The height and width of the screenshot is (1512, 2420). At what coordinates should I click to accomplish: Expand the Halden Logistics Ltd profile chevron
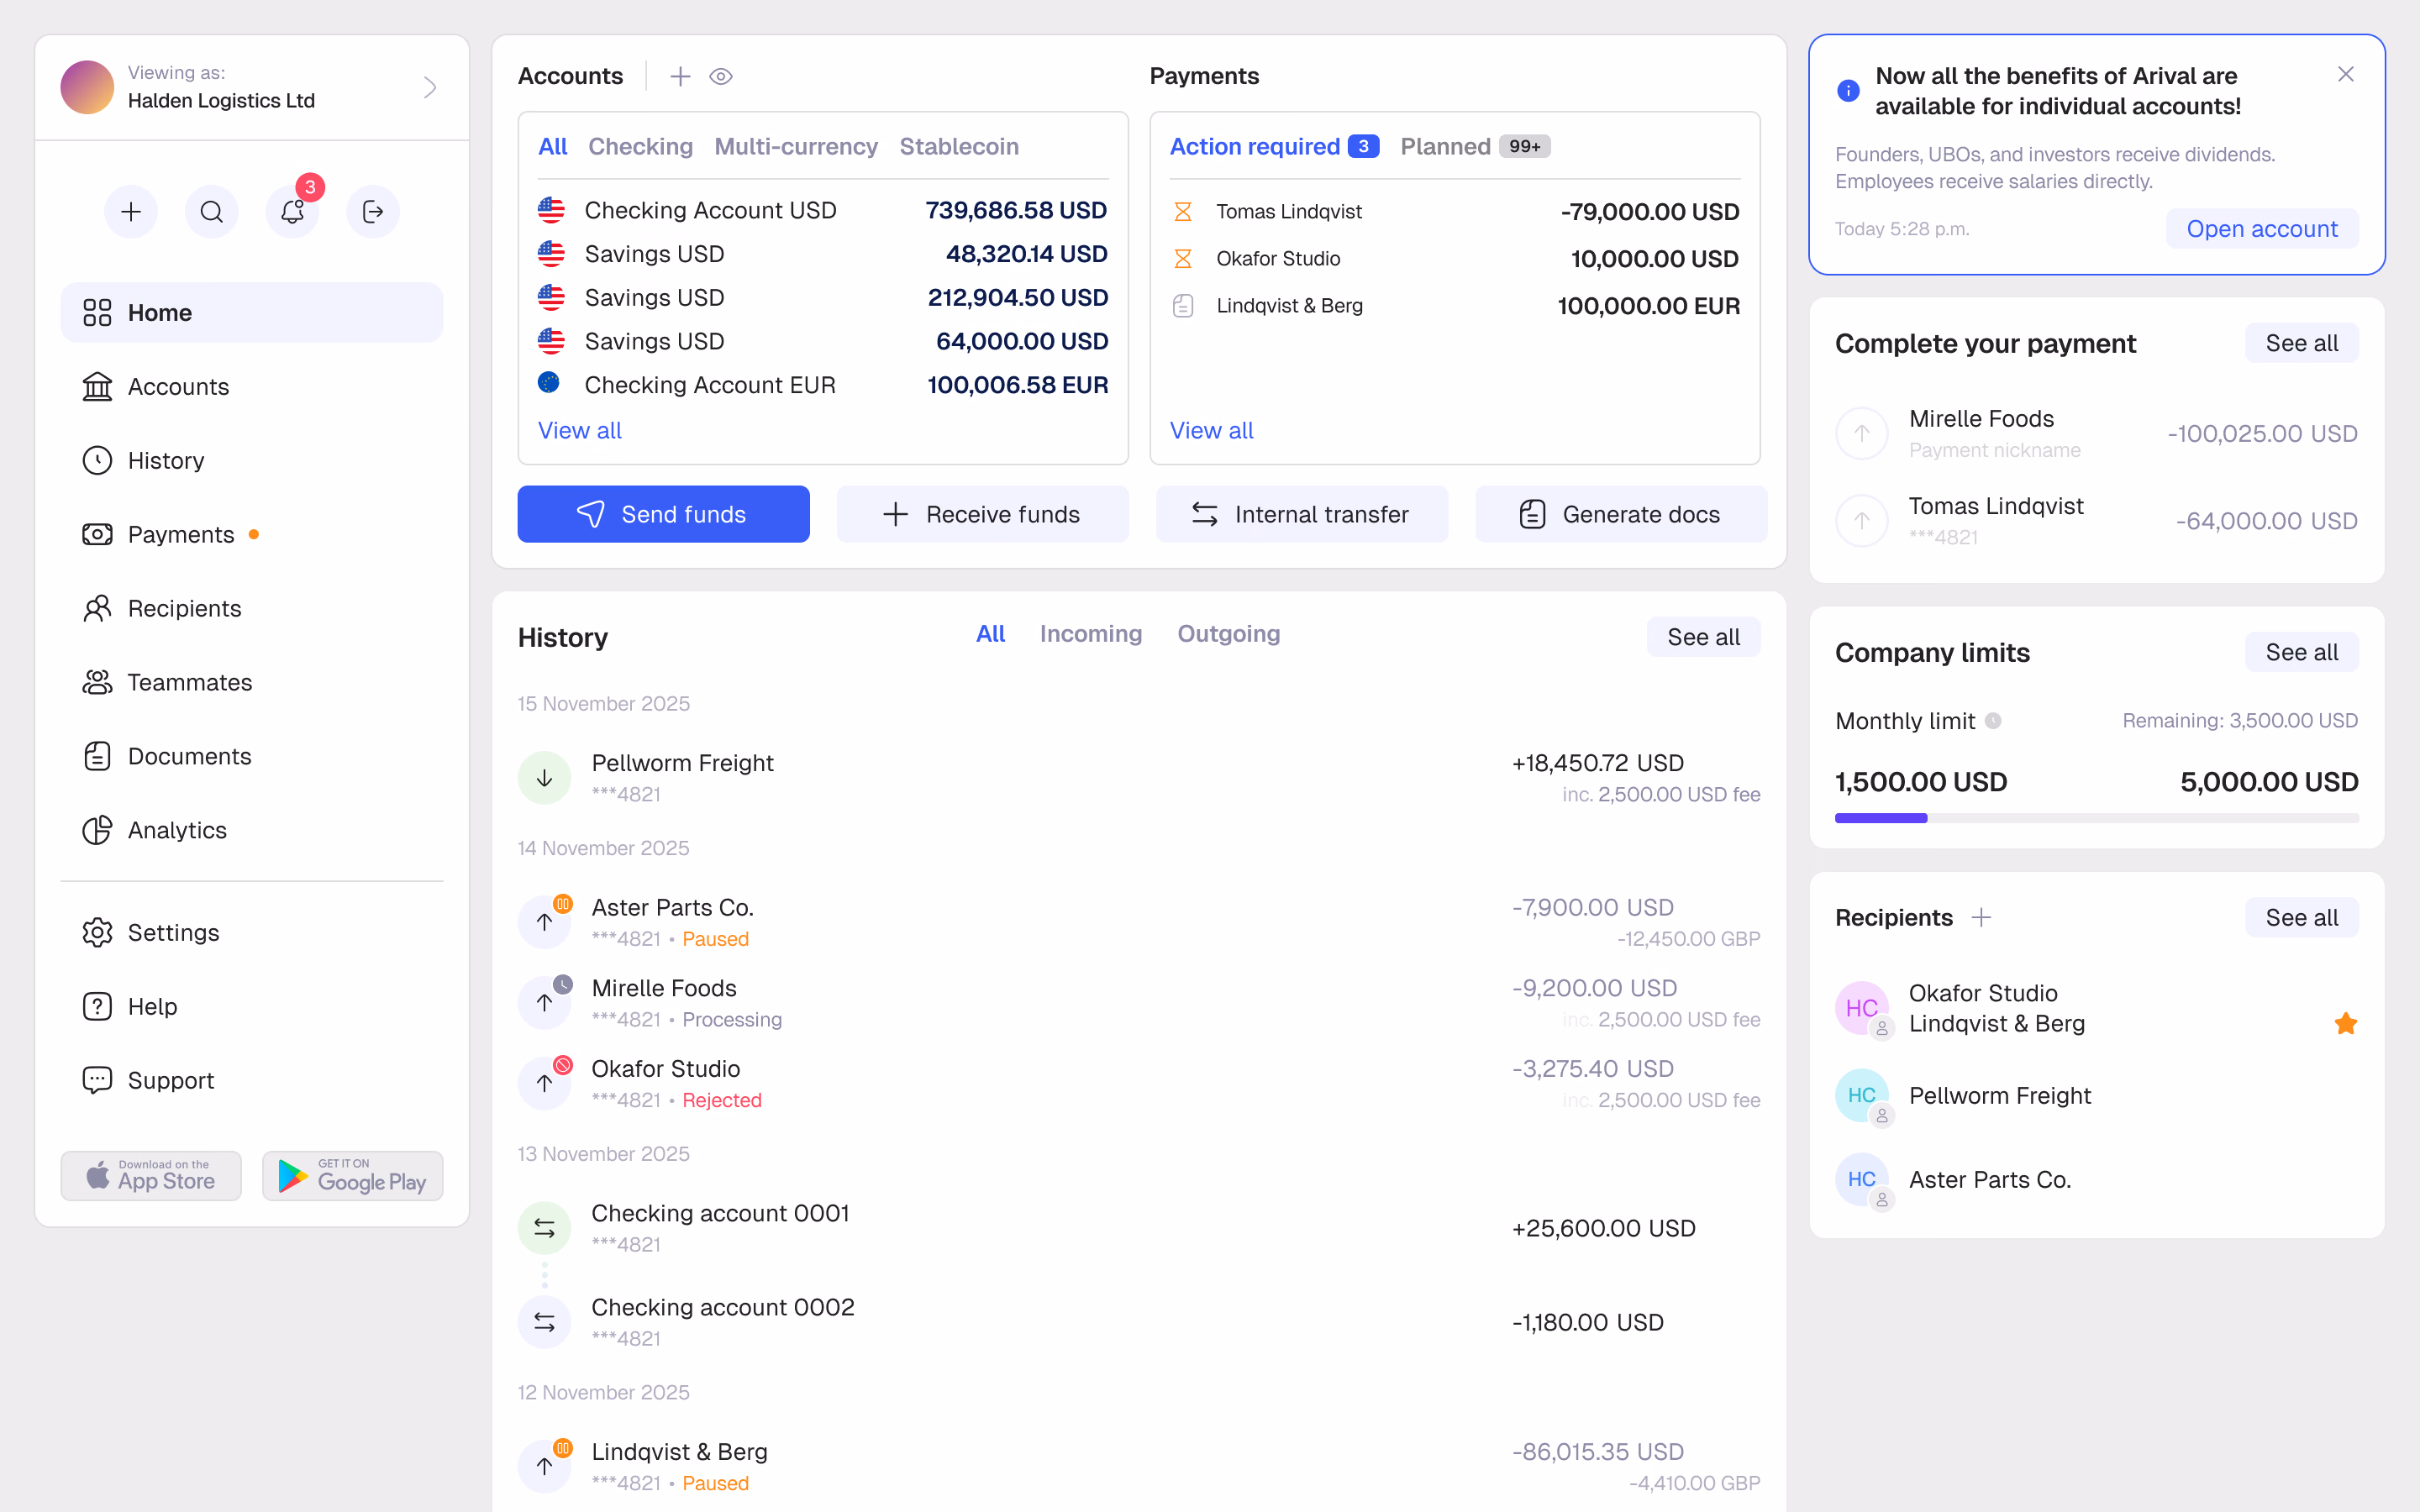click(430, 87)
